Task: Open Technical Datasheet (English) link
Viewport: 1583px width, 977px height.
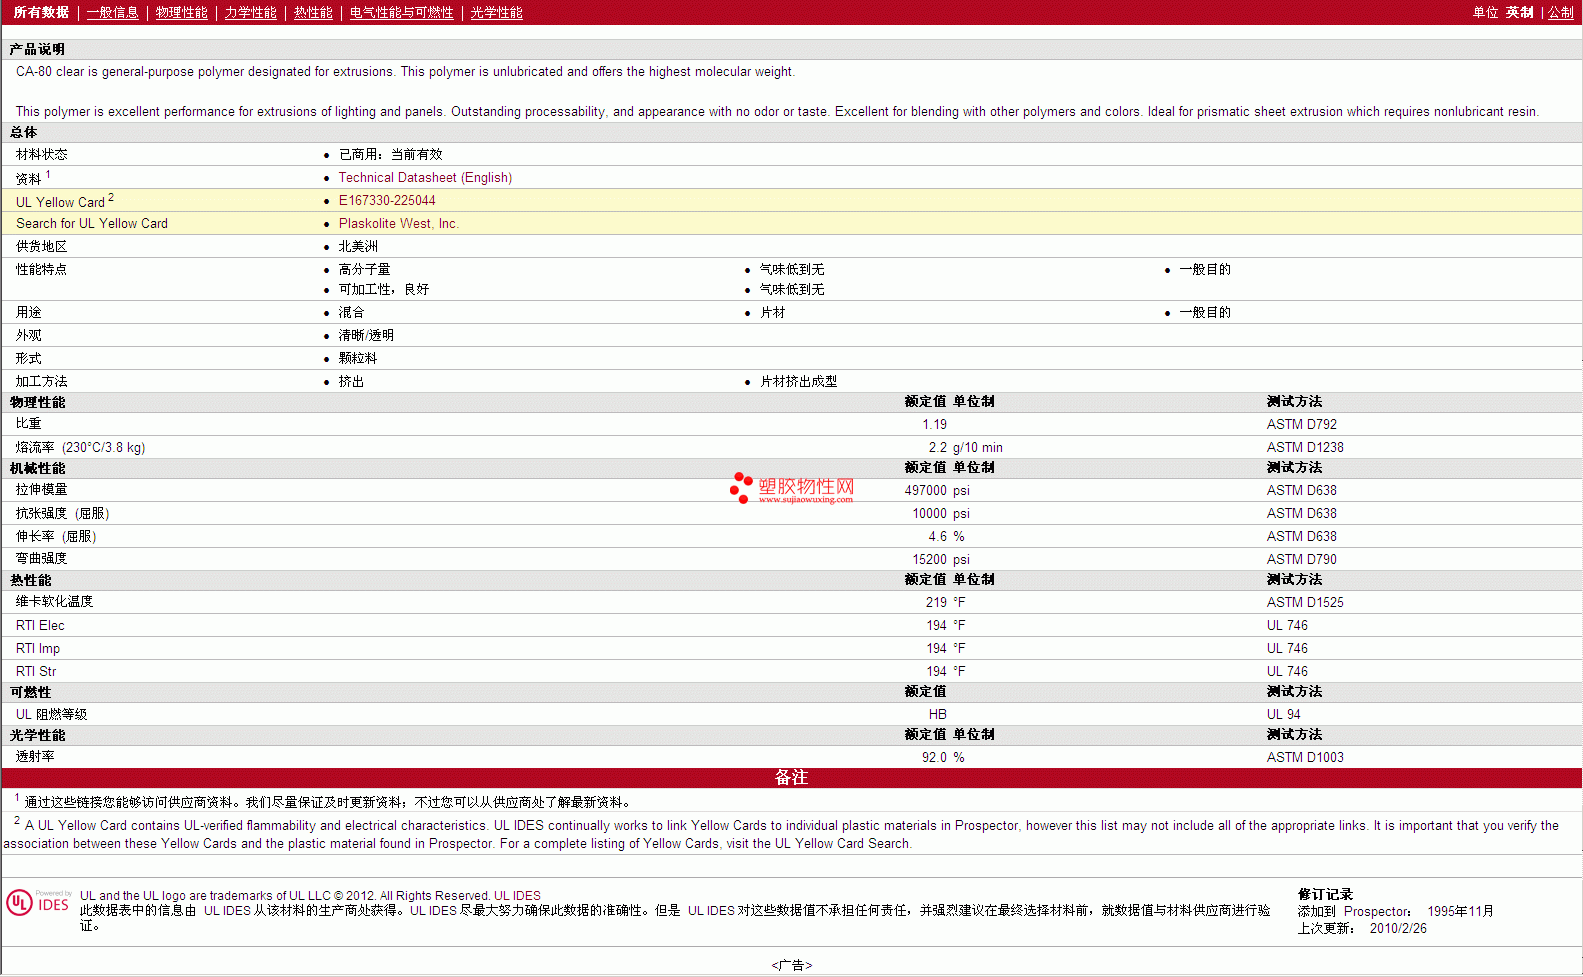Action: 425,177
